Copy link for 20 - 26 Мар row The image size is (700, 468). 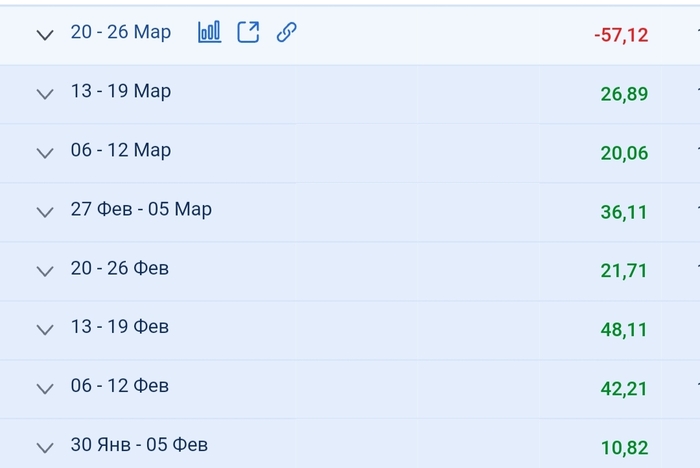287,32
